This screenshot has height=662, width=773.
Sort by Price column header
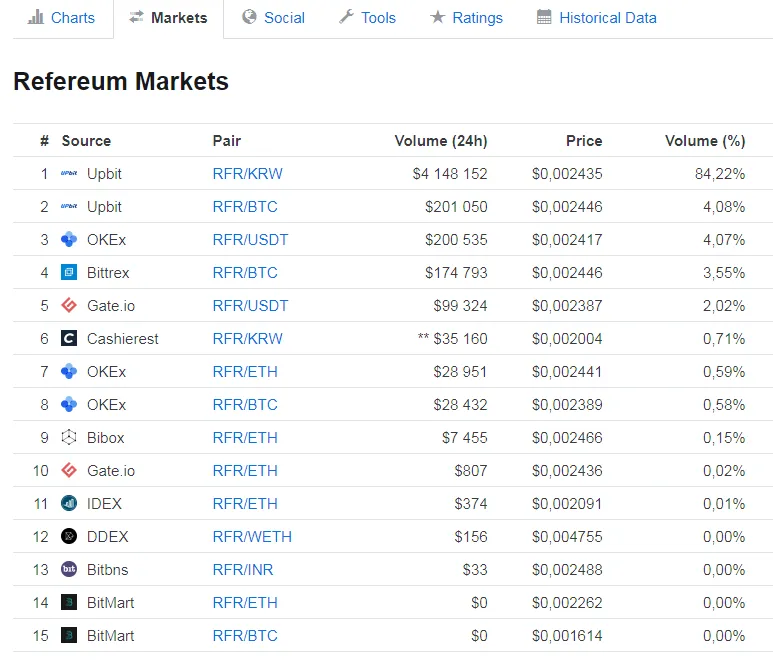(x=584, y=141)
